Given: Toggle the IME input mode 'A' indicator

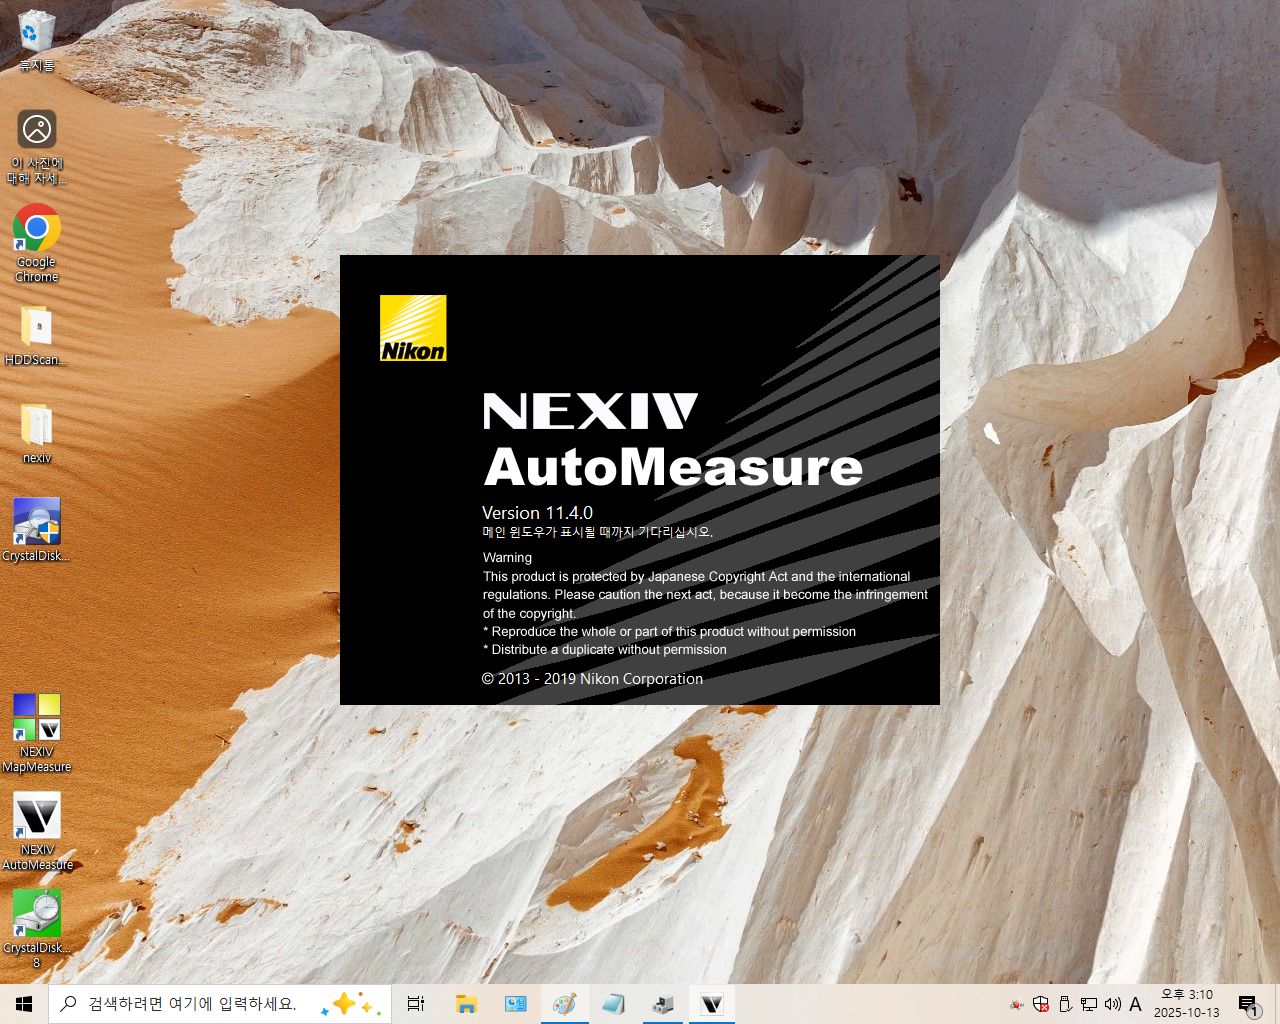Looking at the screenshot, I should pos(1135,1004).
